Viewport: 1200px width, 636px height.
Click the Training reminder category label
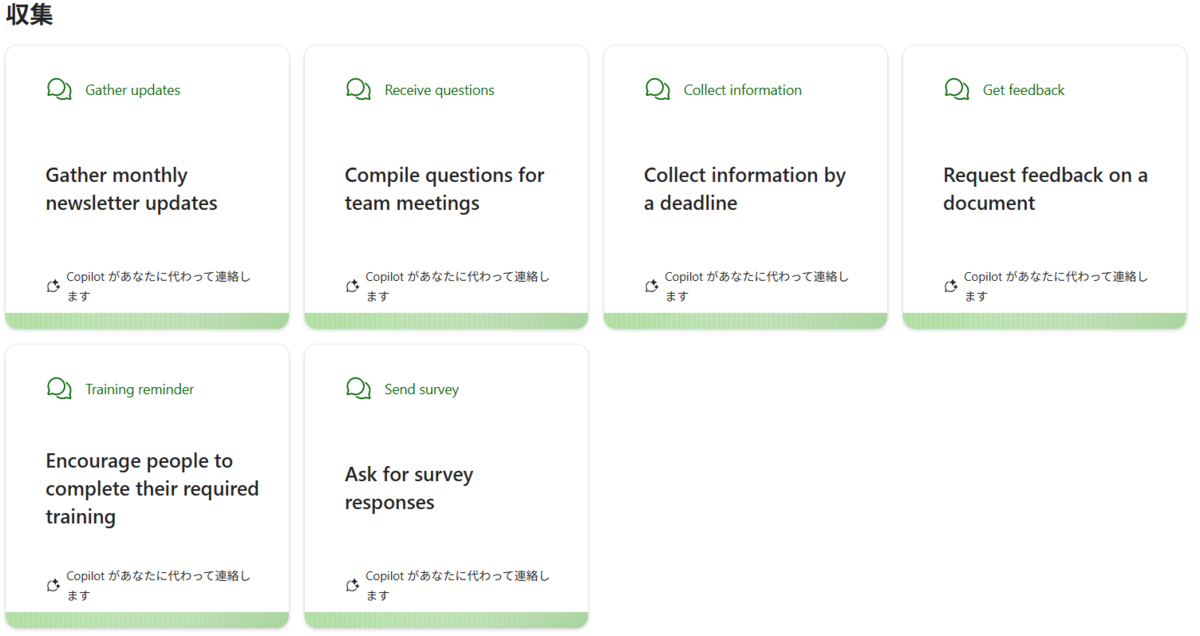click(x=139, y=389)
